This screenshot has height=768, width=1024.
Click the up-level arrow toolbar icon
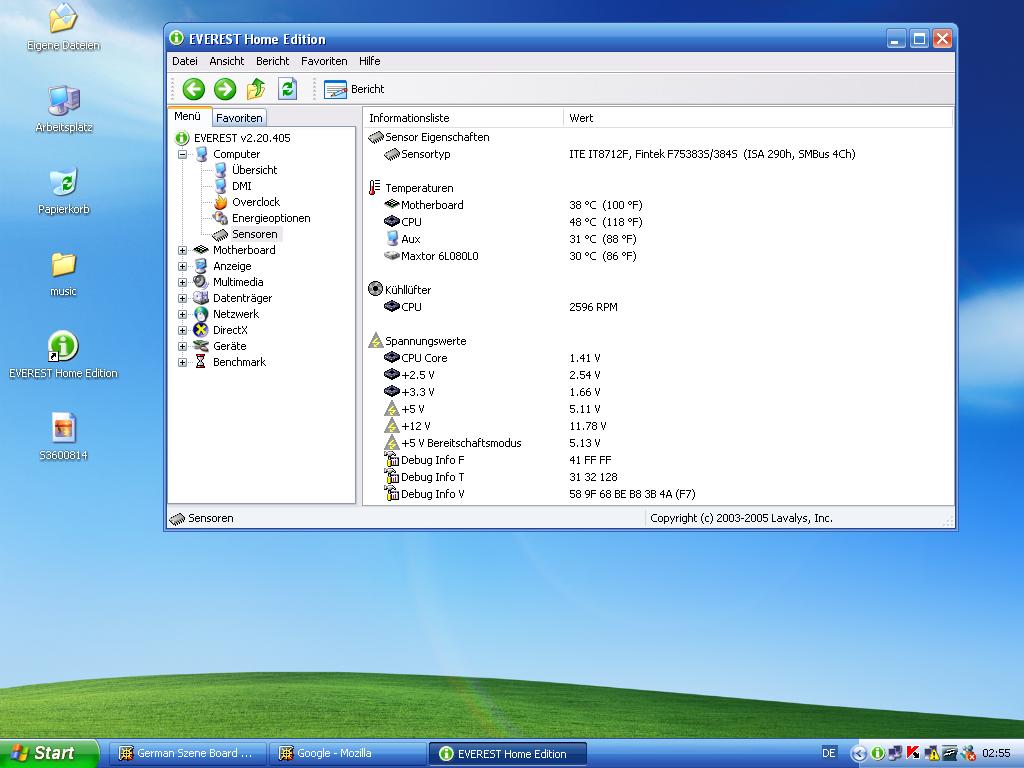click(x=256, y=89)
